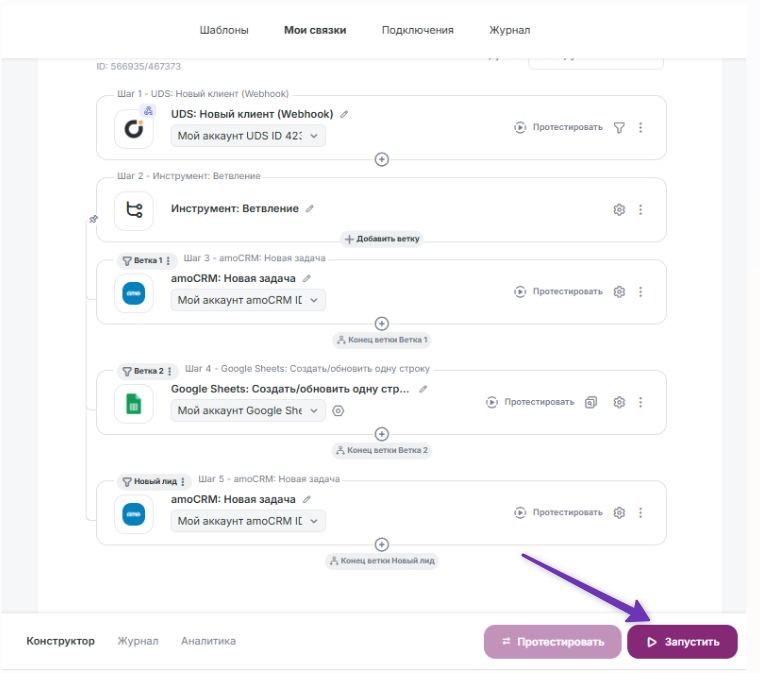The height and width of the screenshot is (673, 760).
Task: Open Мой аккаунт UDS account dropdown
Action: pyautogui.click(x=248, y=137)
